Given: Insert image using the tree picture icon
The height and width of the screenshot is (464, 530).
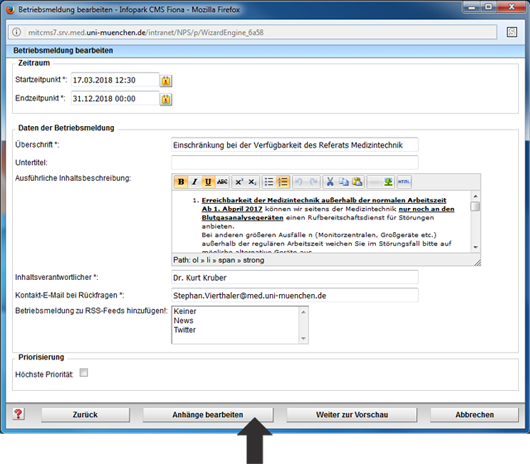Looking at the screenshot, I should point(388,182).
